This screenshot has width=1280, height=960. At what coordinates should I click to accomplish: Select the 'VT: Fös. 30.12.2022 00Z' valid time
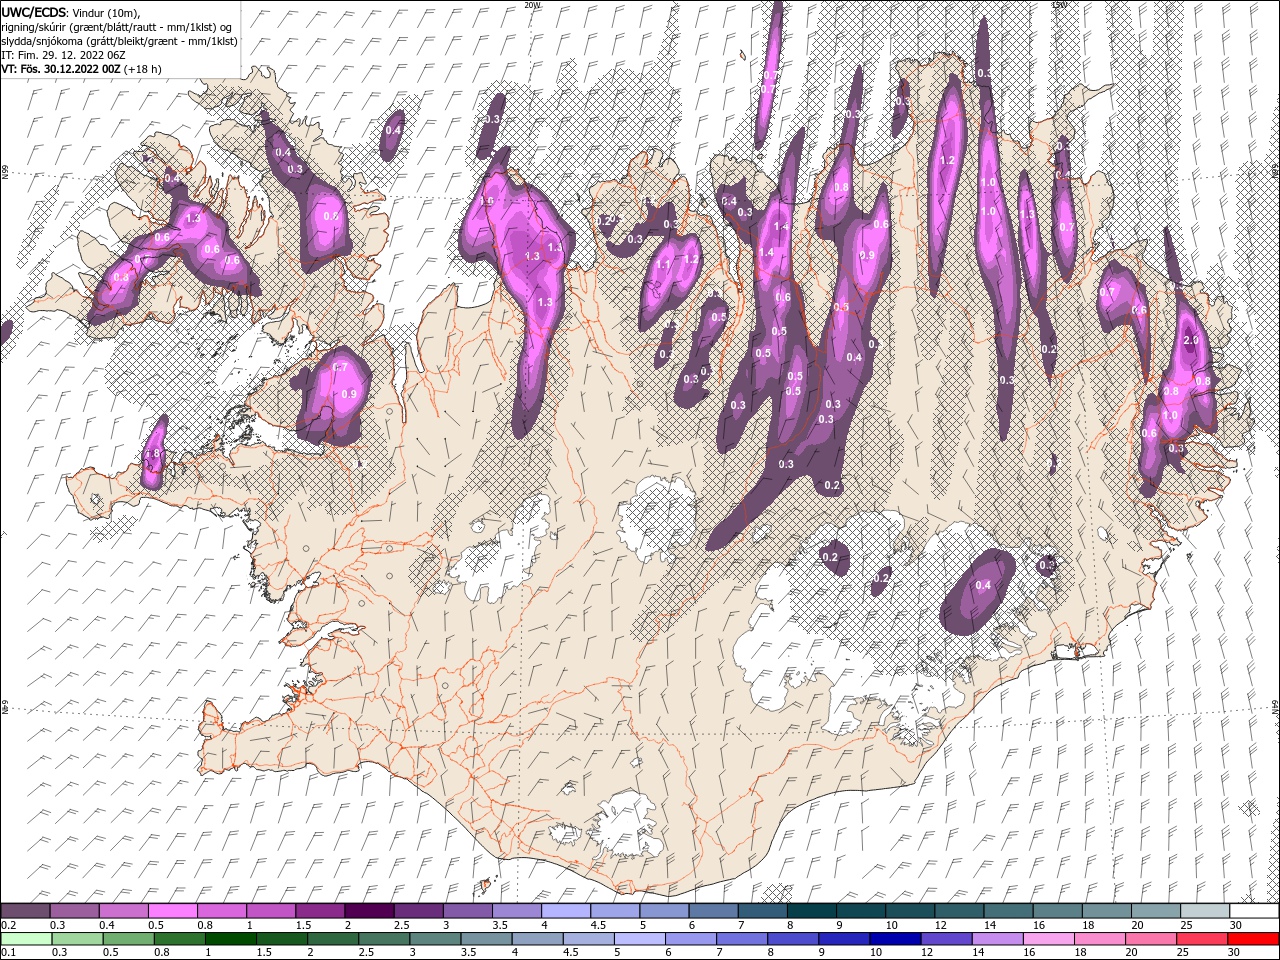61,69
